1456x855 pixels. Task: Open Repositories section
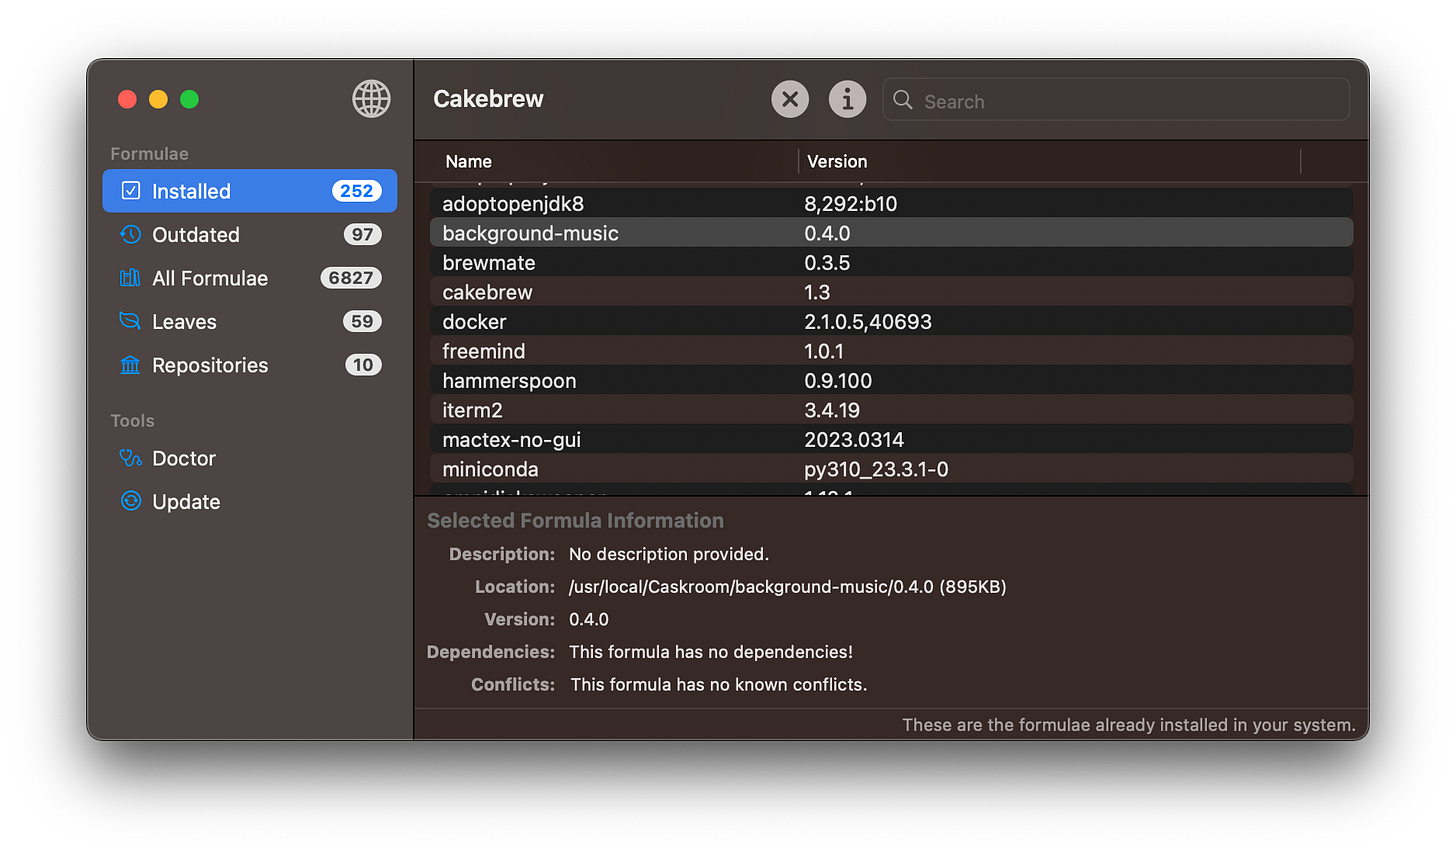pyautogui.click(x=250, y=365)
